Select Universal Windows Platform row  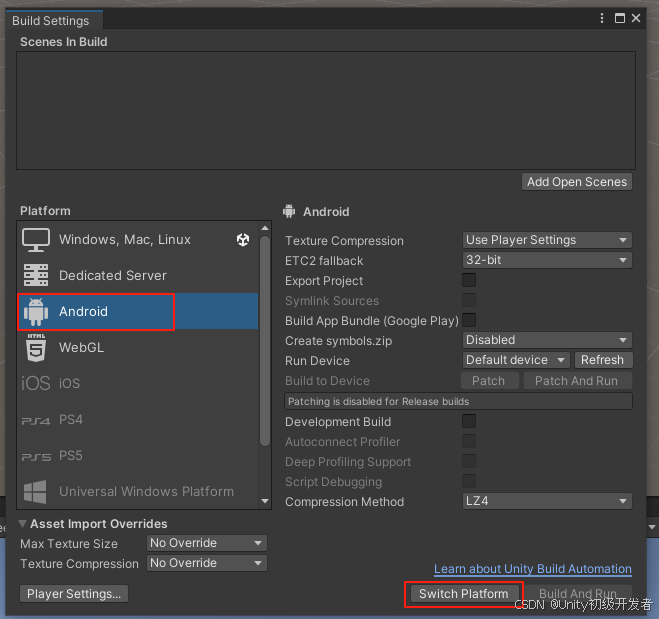138,491
